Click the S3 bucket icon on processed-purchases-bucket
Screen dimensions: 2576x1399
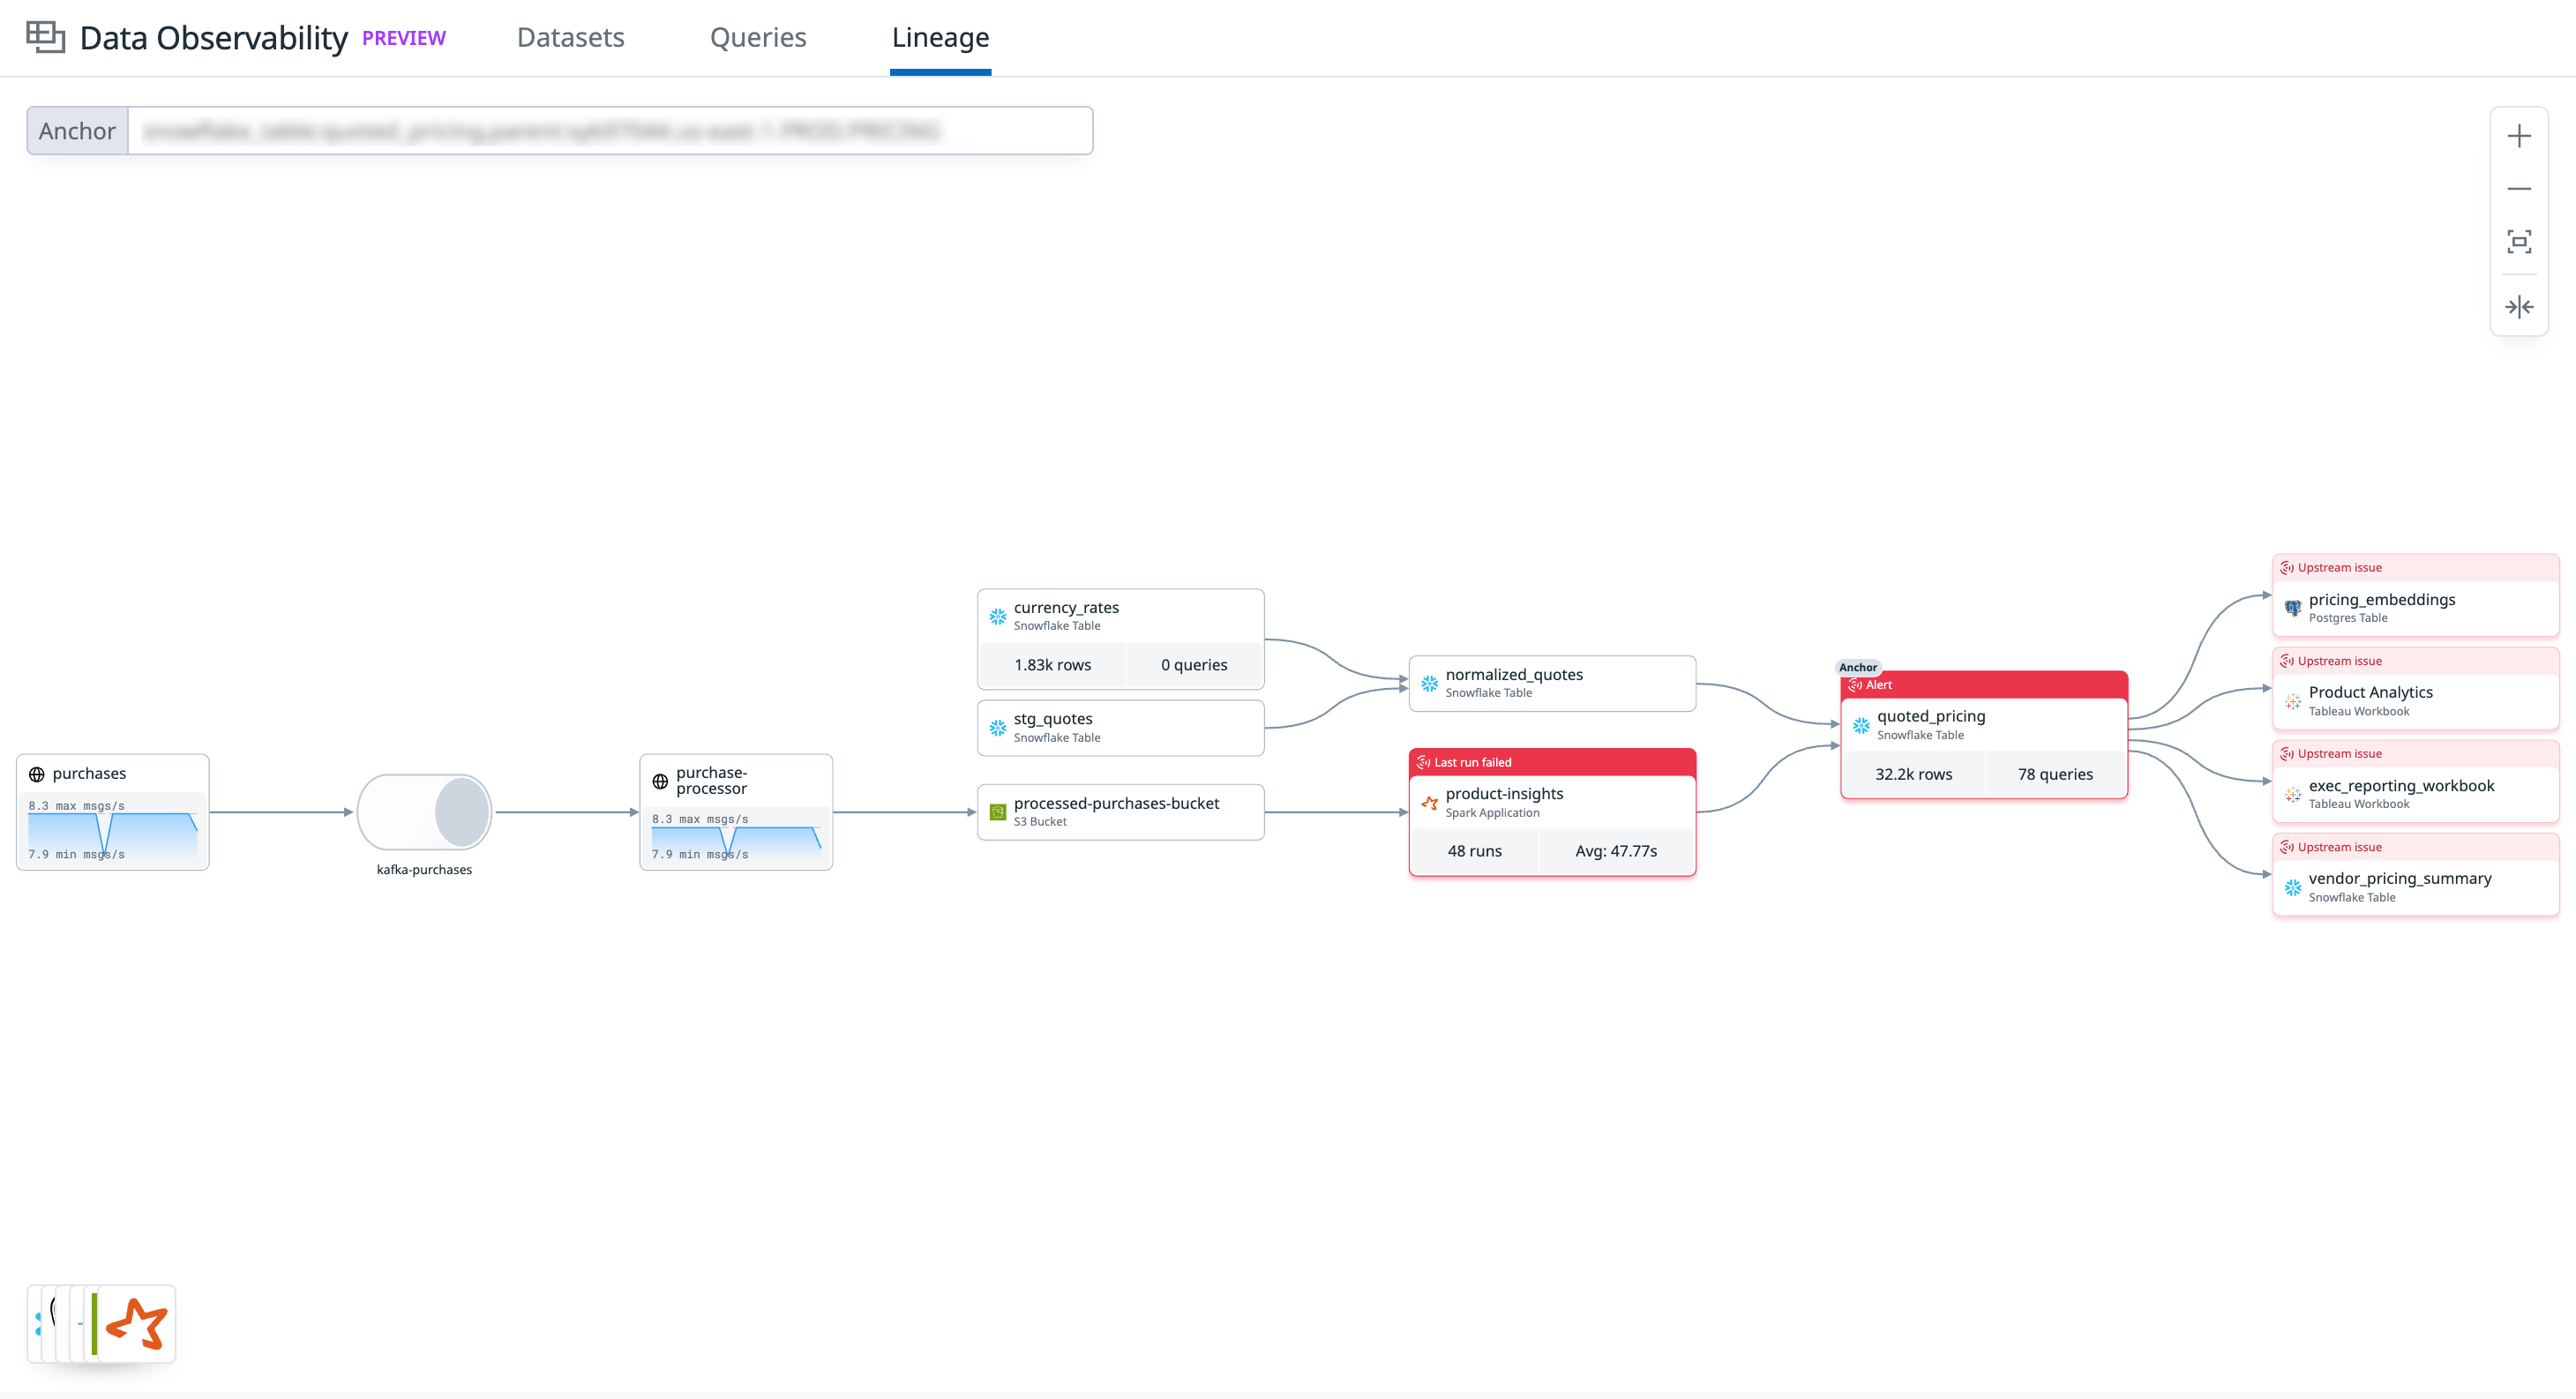997,811
